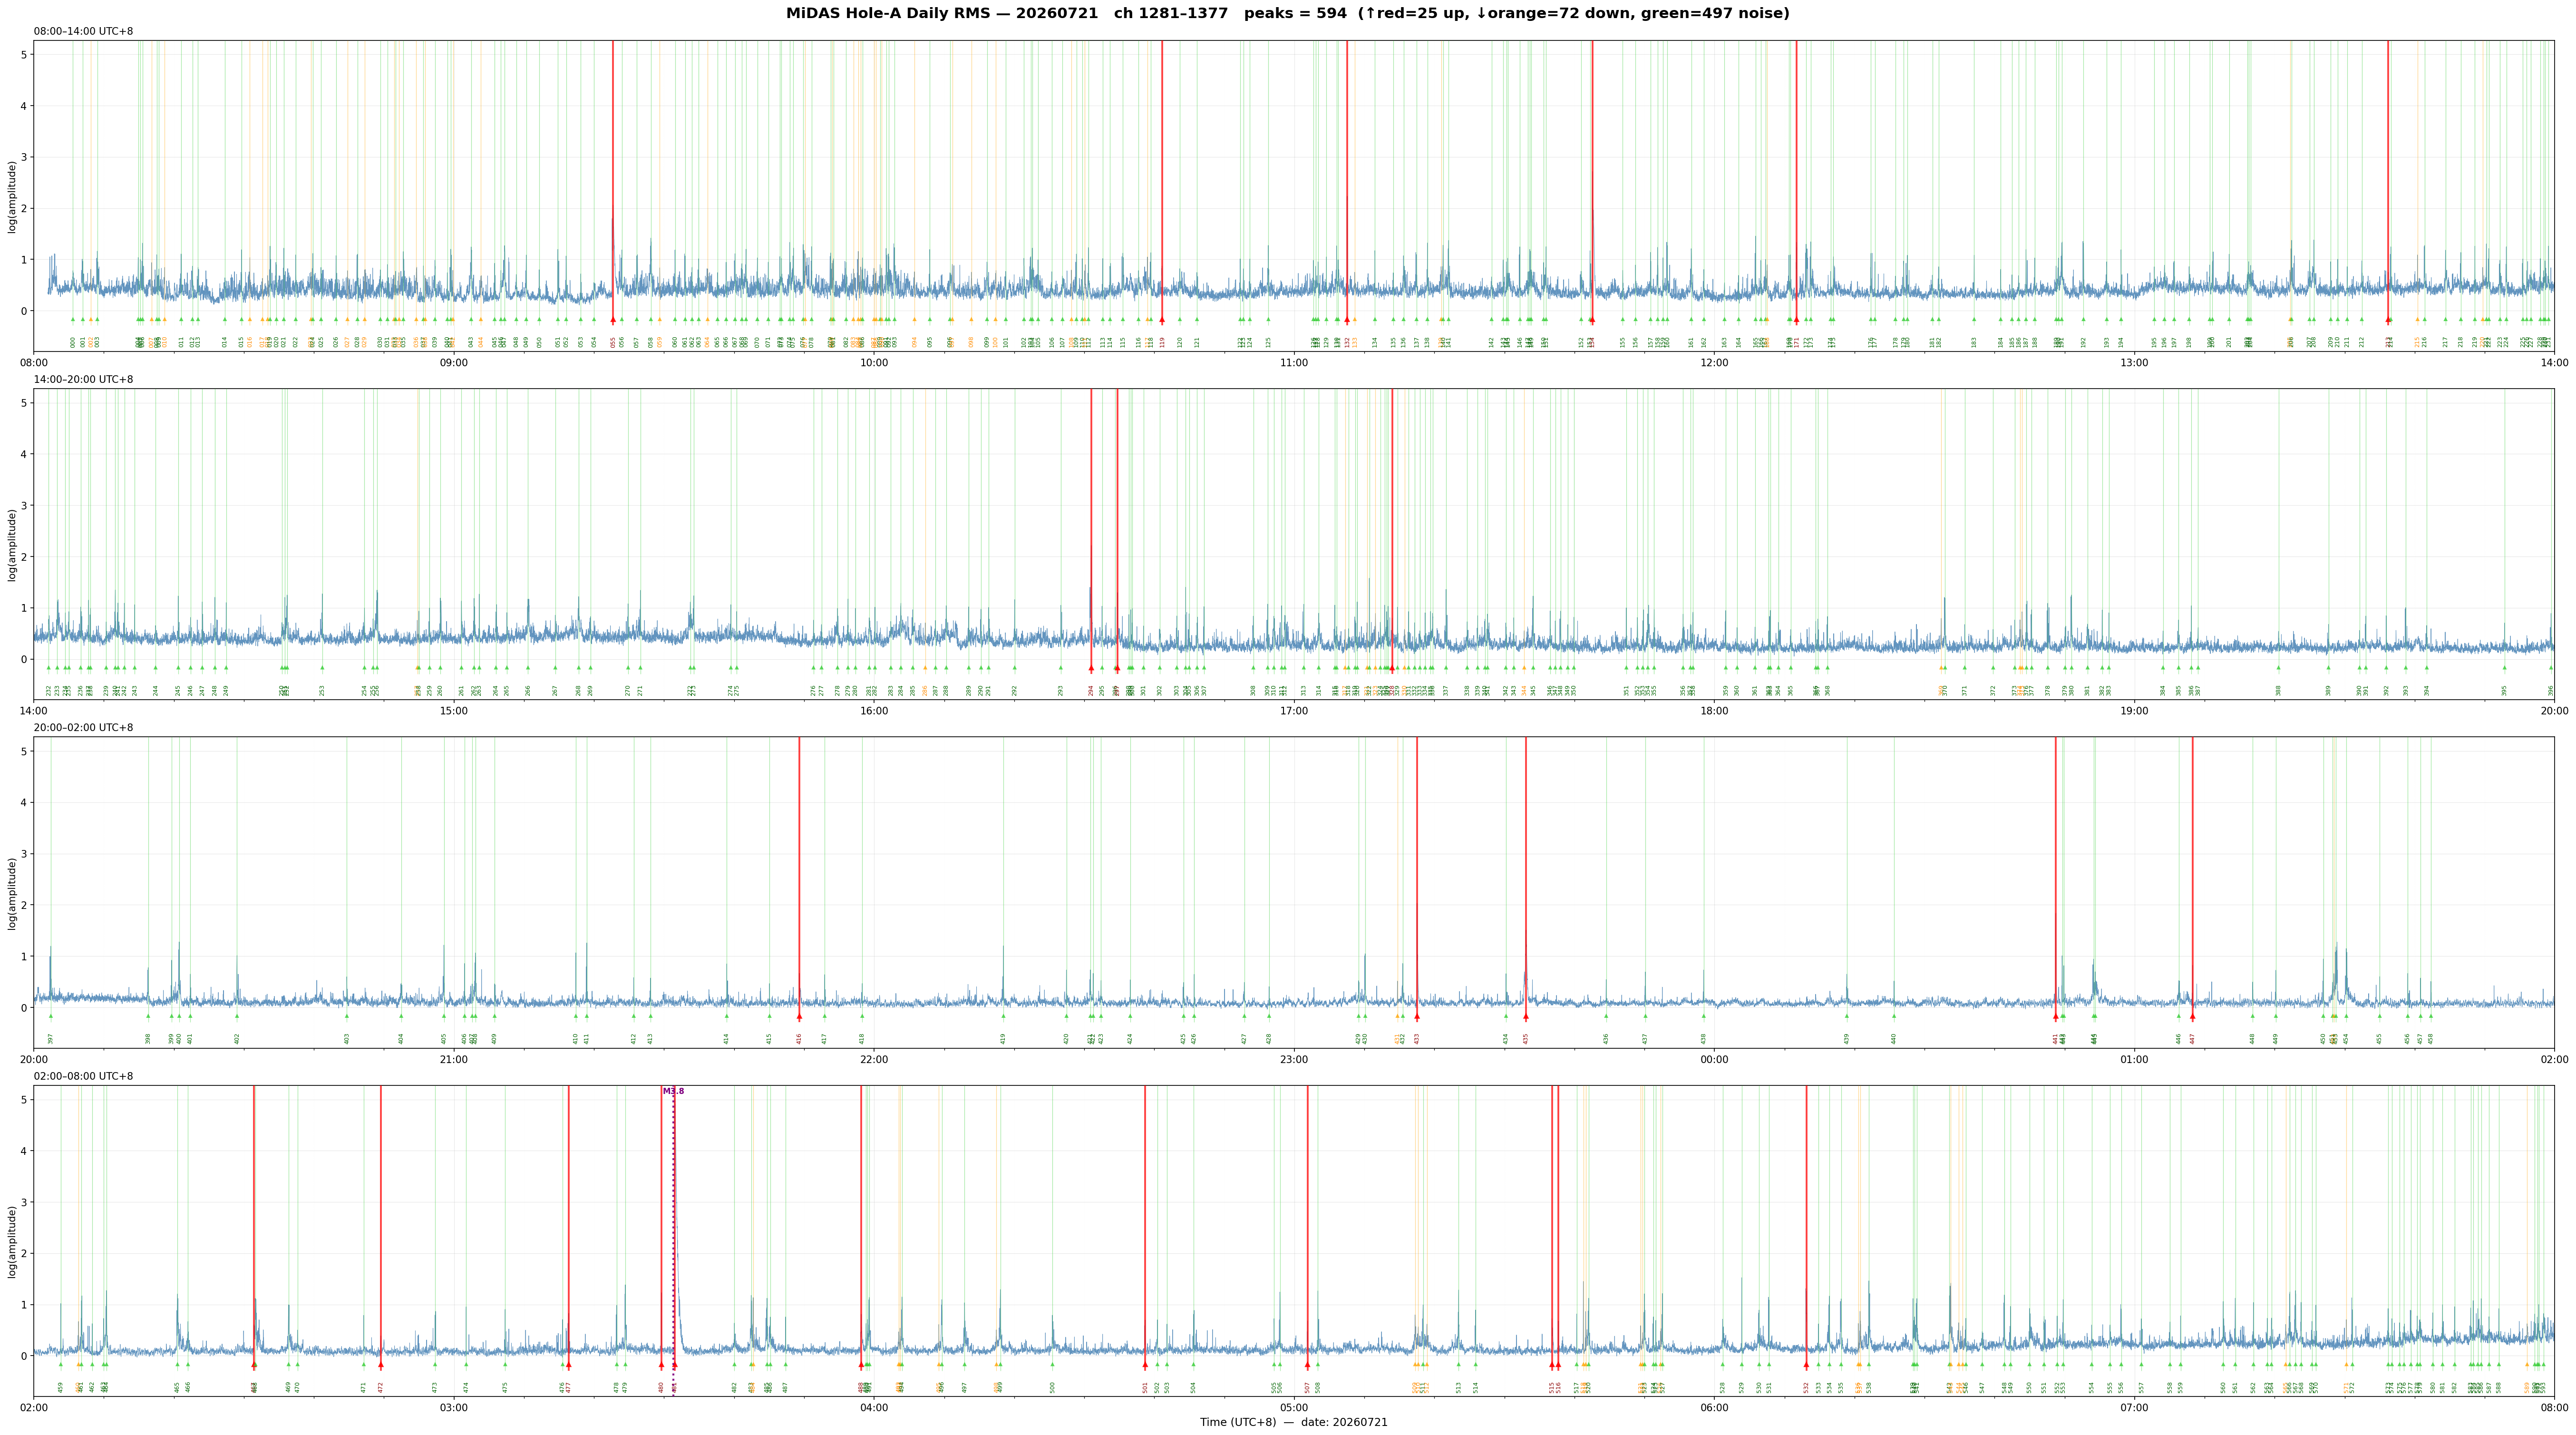Select the red peak label 472
Screen dimensions: 2576x1435
381,1387
